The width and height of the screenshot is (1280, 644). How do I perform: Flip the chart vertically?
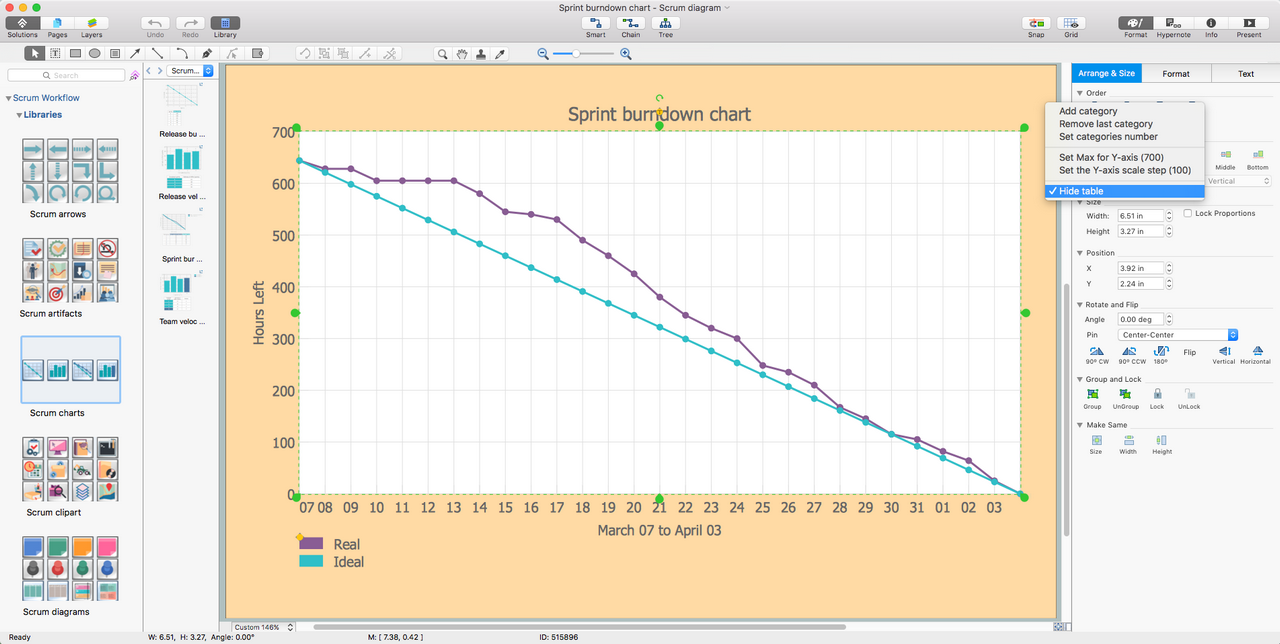[1223, 352]
